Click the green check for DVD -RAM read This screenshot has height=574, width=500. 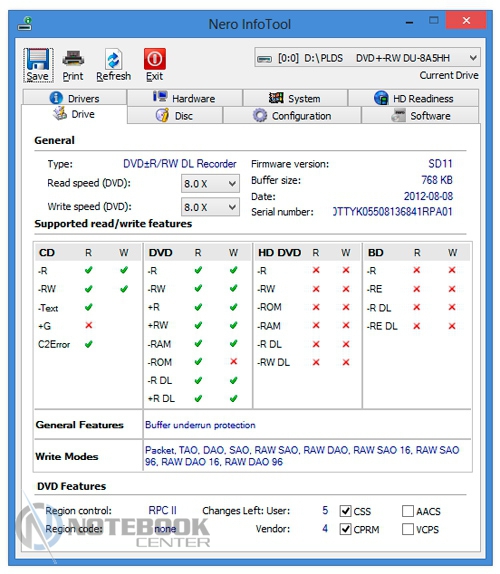198,343
